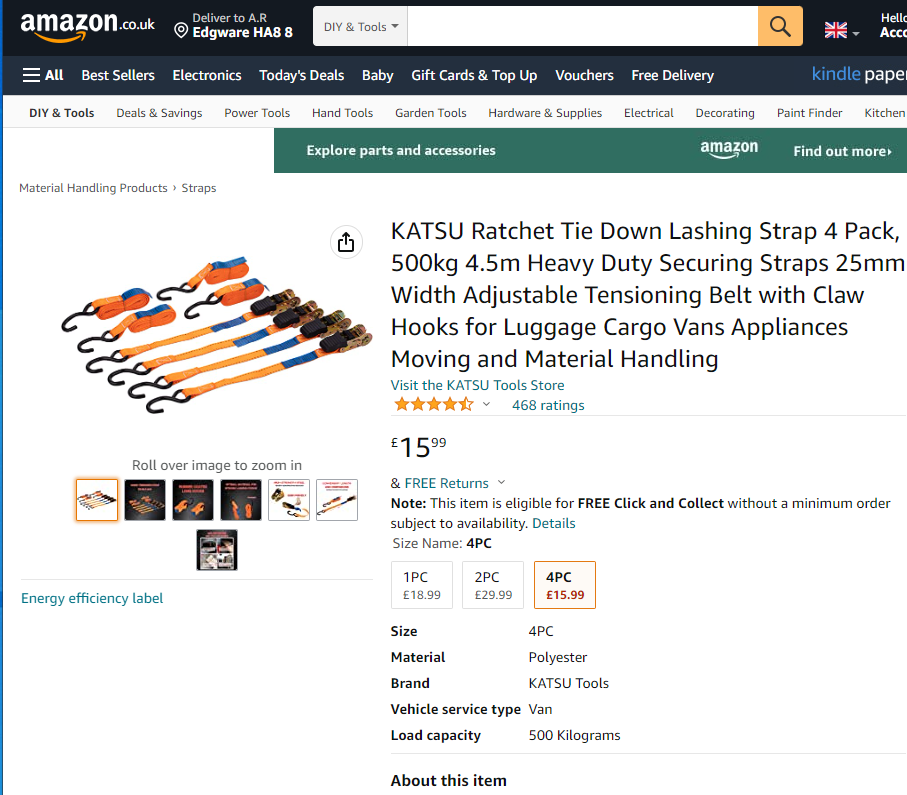Expand ratings breakdown arrow beside stars
907x795 pixels.
(487, 405)
